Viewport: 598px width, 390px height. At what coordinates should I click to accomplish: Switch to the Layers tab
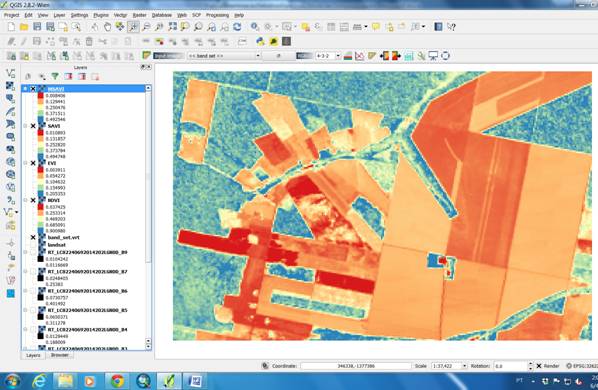33,355
